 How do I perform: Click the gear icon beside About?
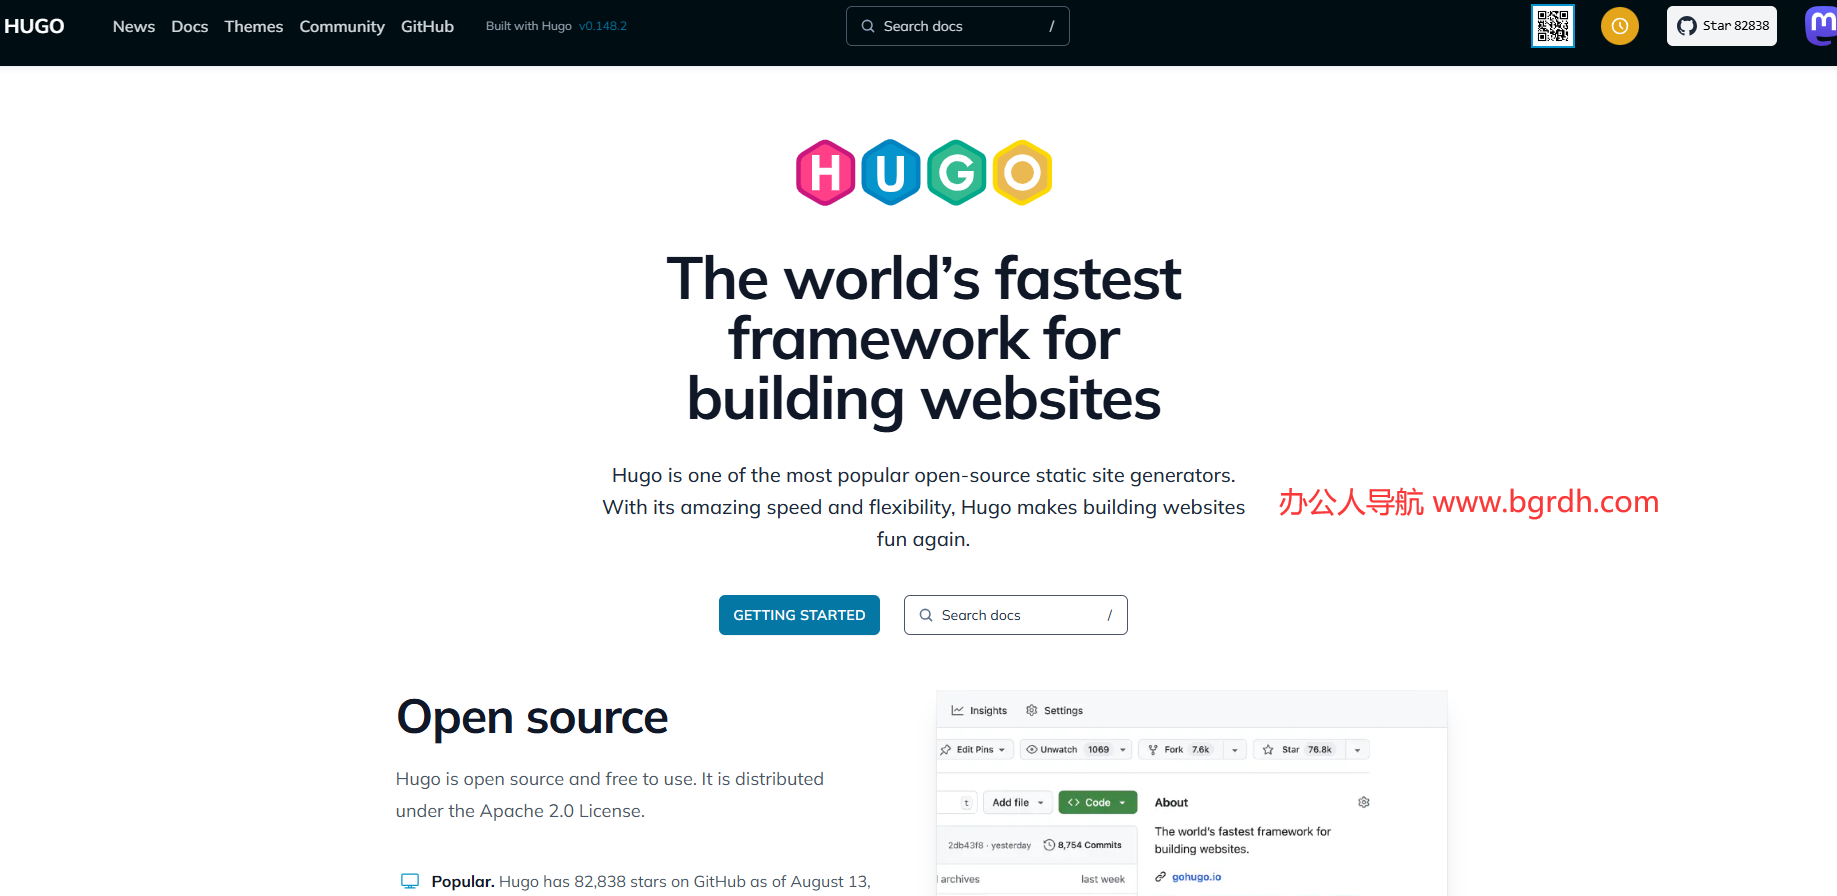[1363, 802]
